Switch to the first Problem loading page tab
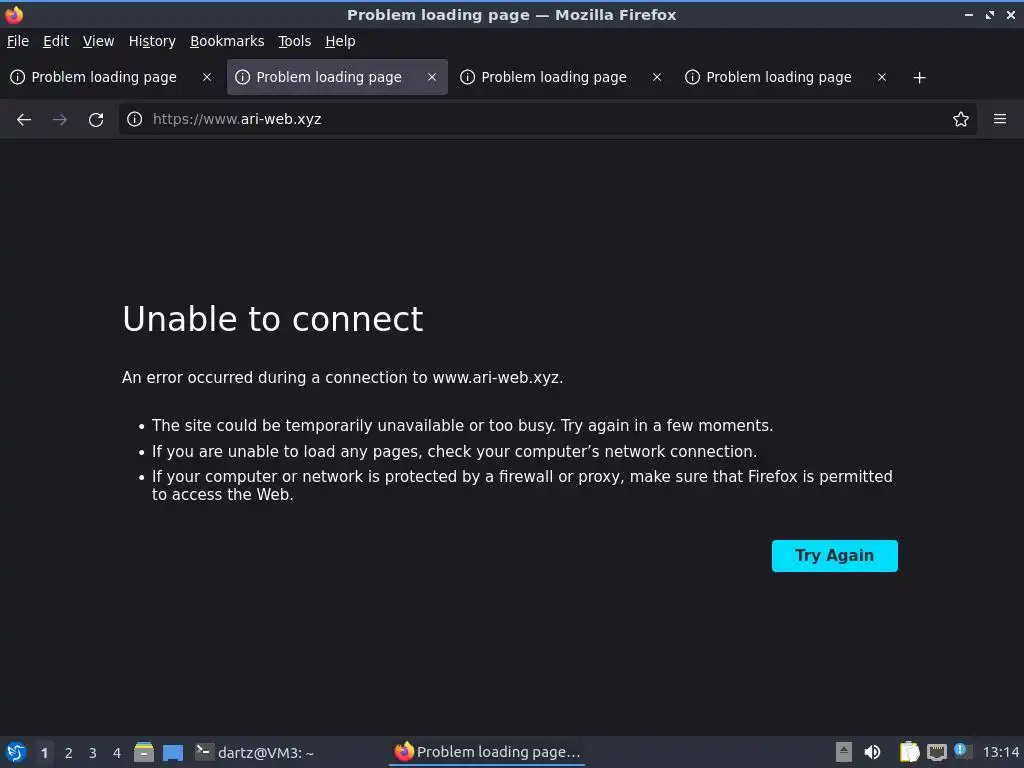This screenshot has height=768, width=1024. point(104,77)
